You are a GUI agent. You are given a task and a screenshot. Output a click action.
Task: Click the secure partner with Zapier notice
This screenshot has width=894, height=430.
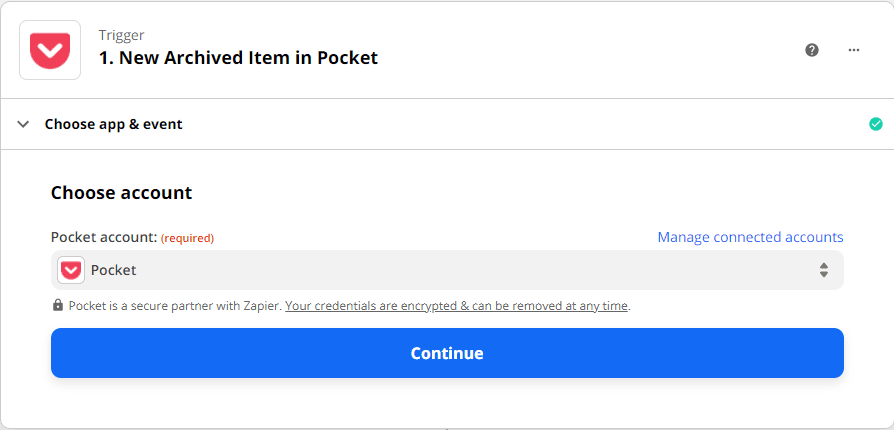(175, 306)
